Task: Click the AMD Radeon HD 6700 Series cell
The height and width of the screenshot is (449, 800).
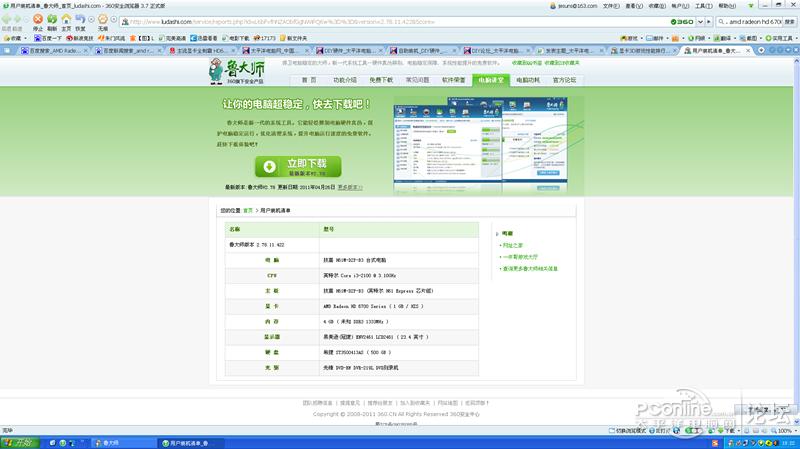Action: pyautogui.click(x=399, y=306)
